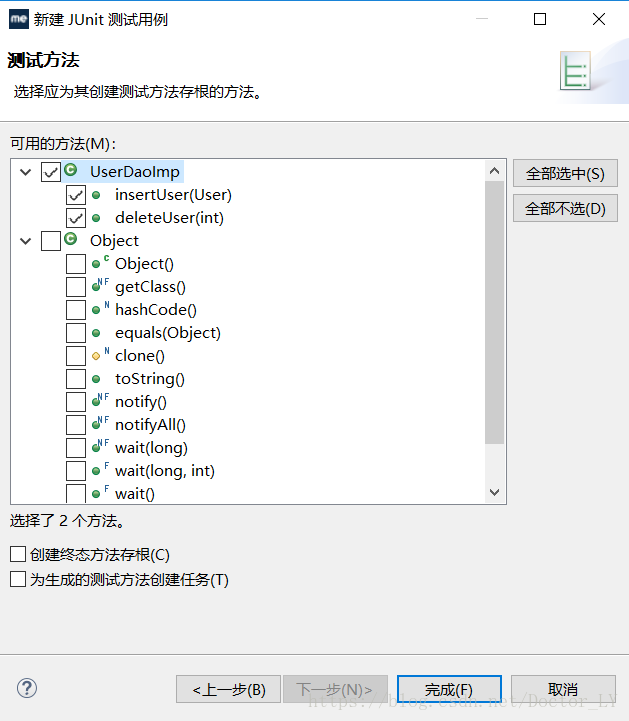
Task: Enable 创建终态方法存根(C) option
Action: 18,555
